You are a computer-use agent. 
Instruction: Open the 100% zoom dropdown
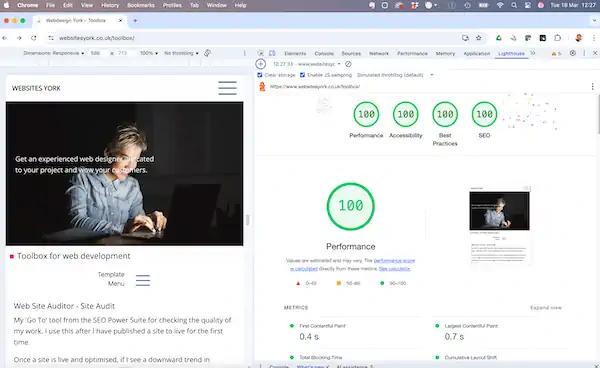pos(149,53)
